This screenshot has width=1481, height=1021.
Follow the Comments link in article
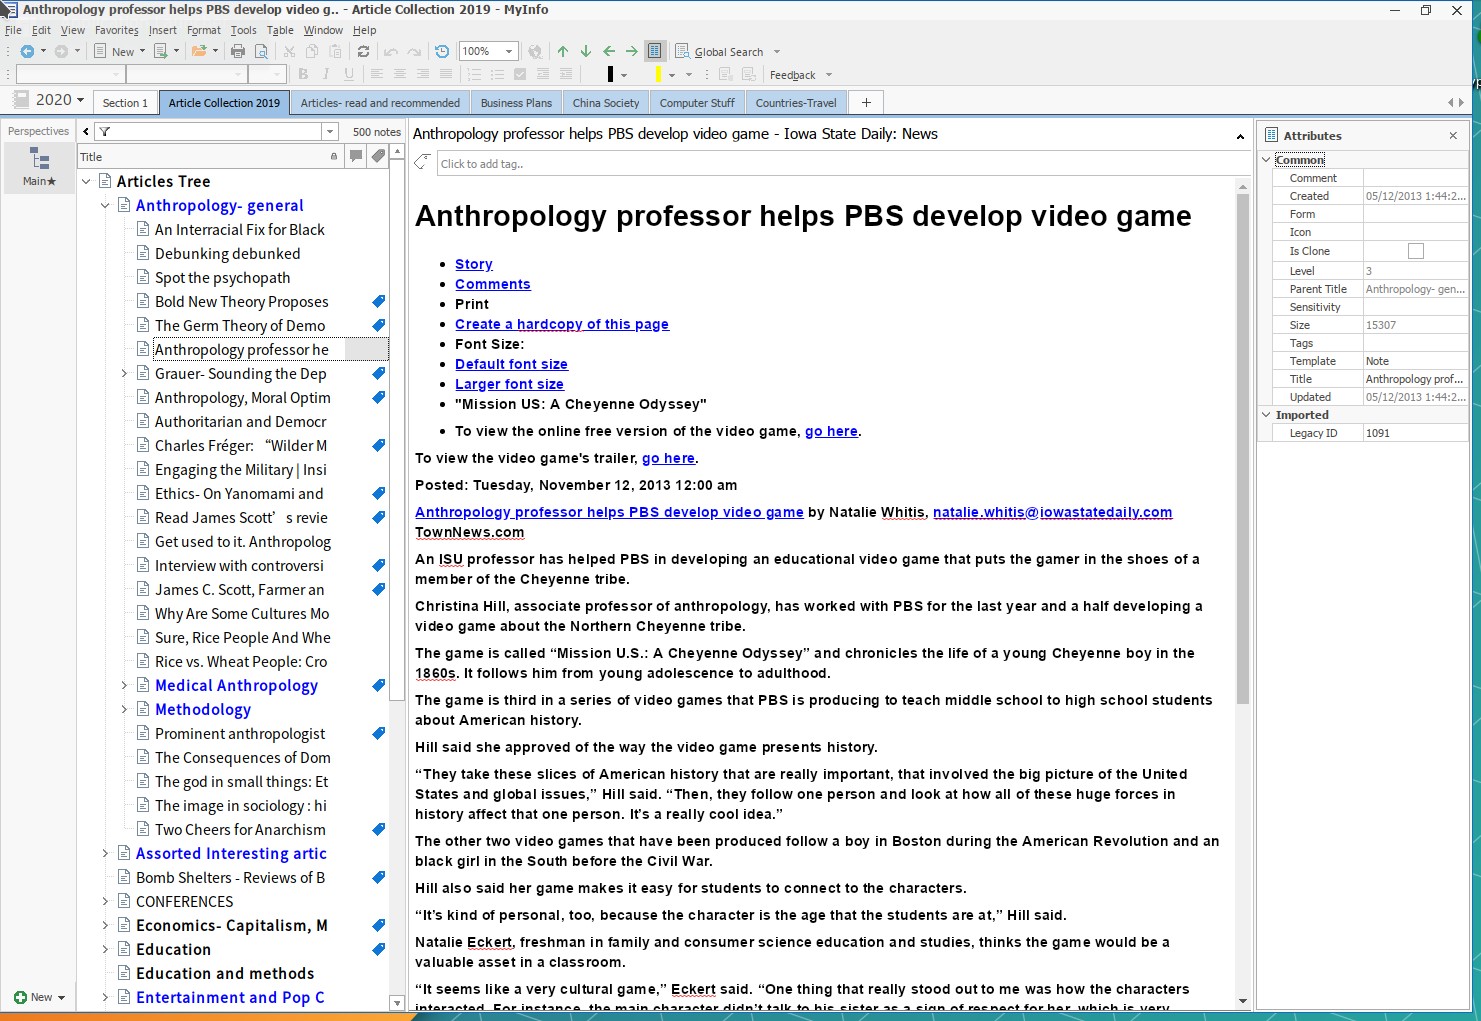(x=492, y=284)
